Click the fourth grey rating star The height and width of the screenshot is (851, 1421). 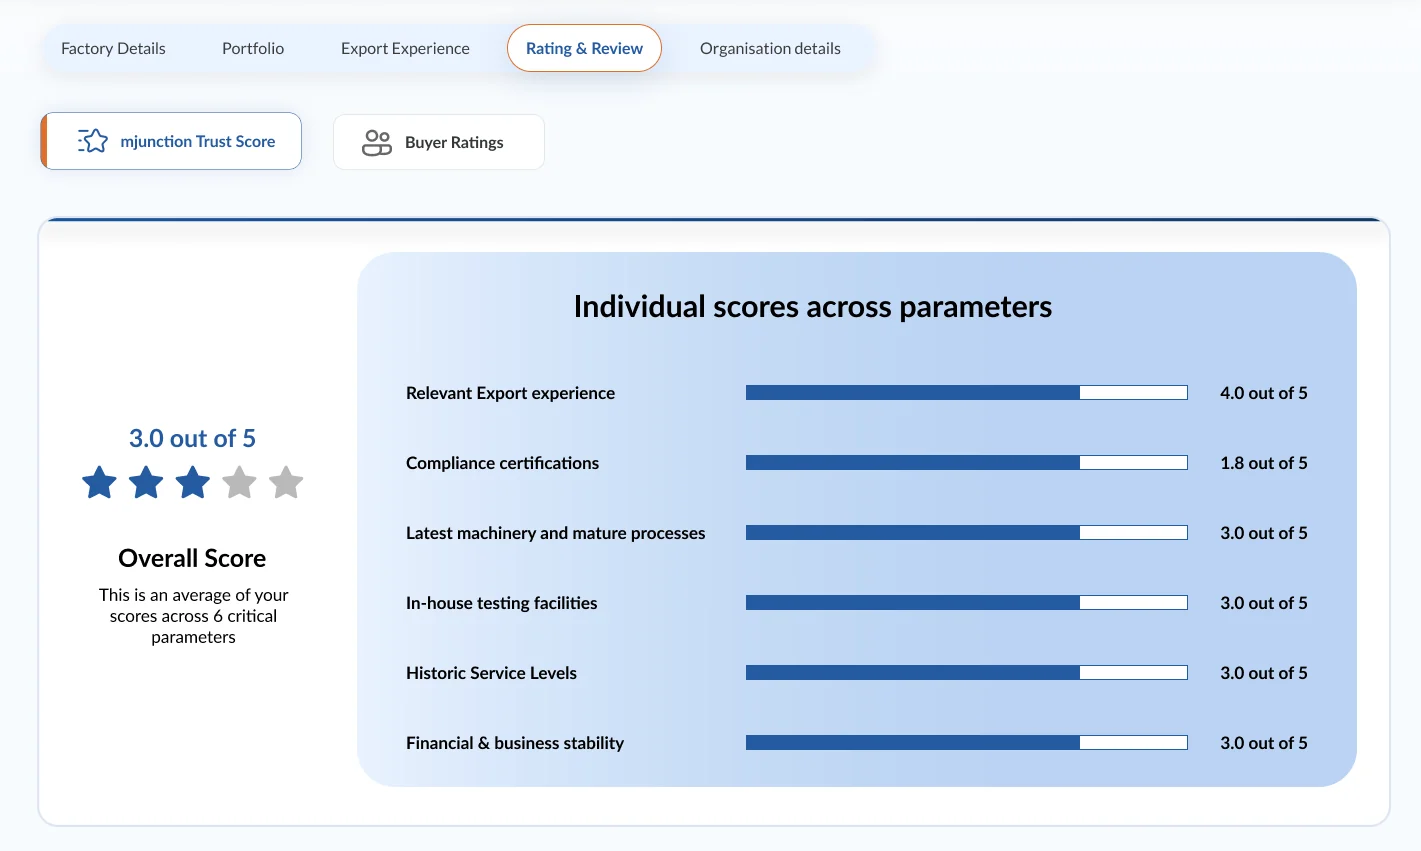point(239,483)
